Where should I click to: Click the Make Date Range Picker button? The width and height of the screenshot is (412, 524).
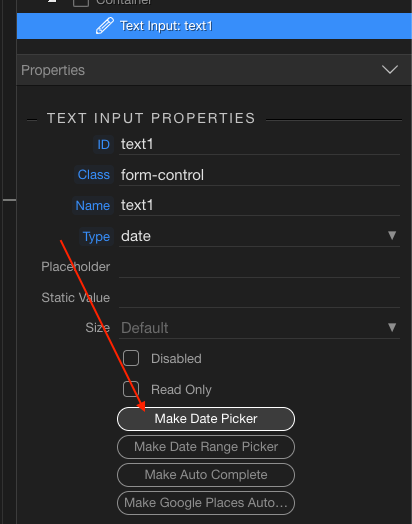click(206, 447)
